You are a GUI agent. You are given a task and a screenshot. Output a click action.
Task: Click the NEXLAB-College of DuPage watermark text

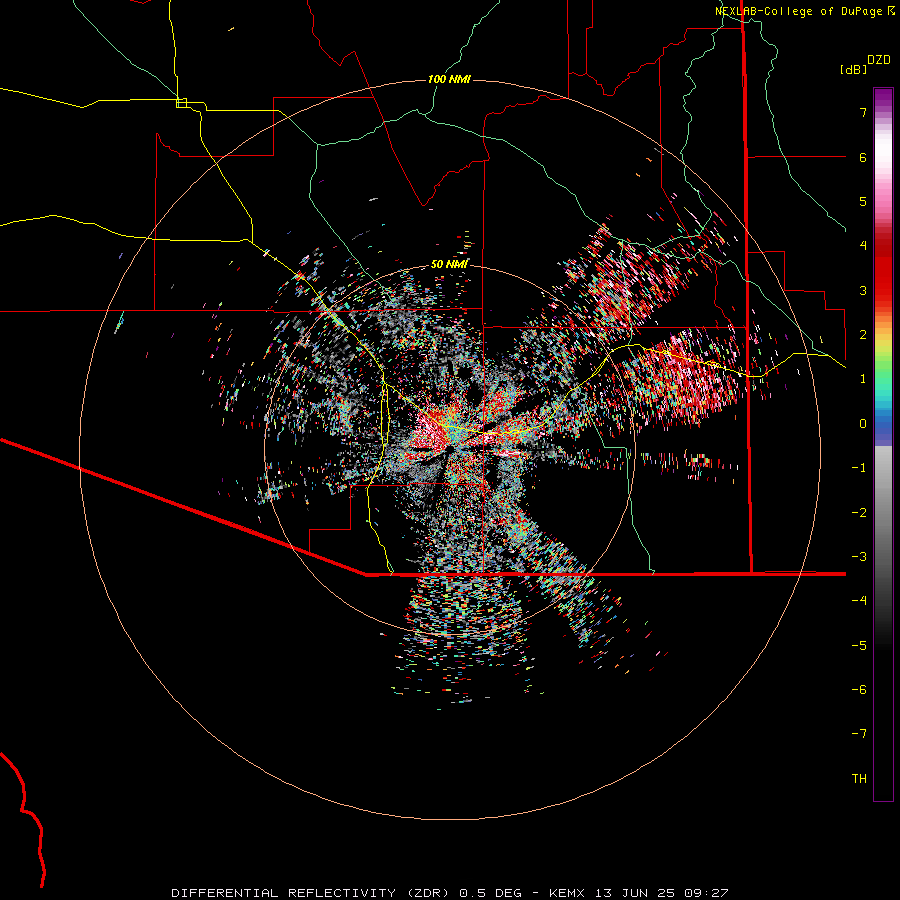(x=805, y=11)
